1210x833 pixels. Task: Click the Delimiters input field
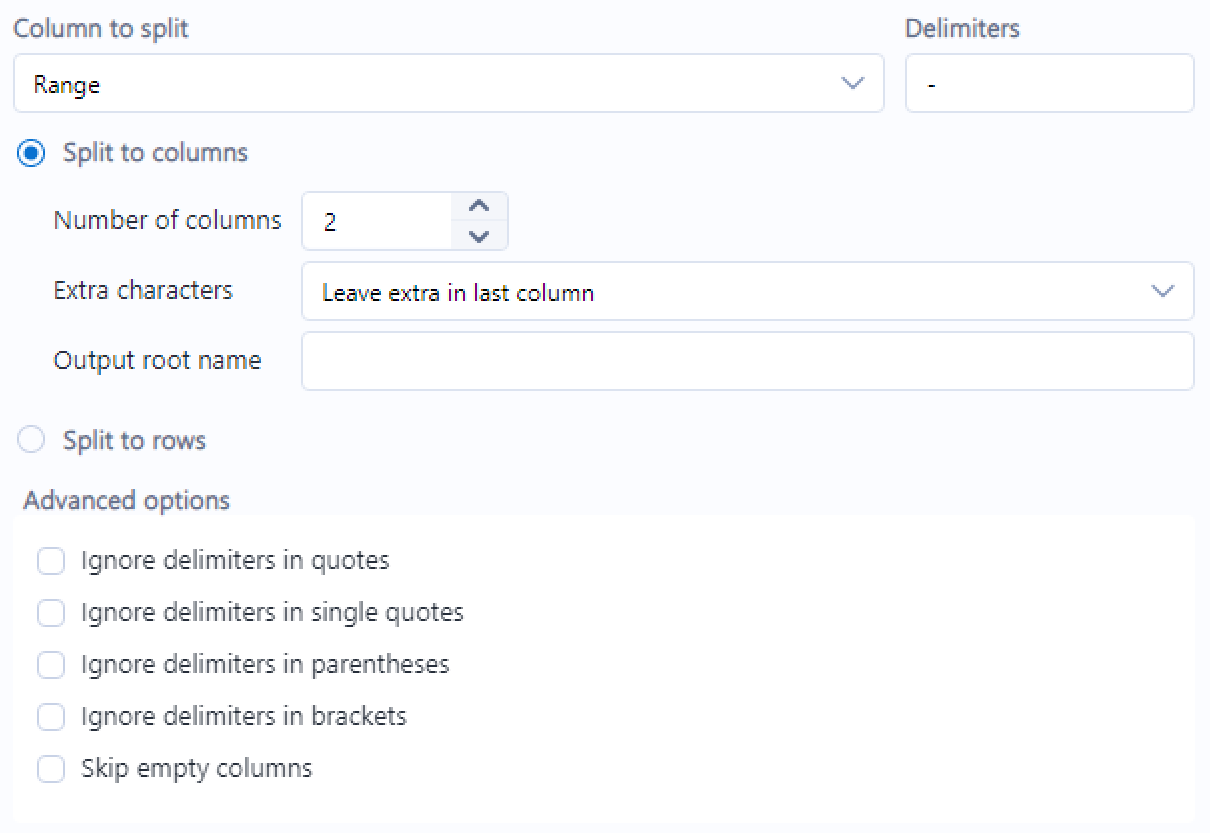click(1049, 84)
